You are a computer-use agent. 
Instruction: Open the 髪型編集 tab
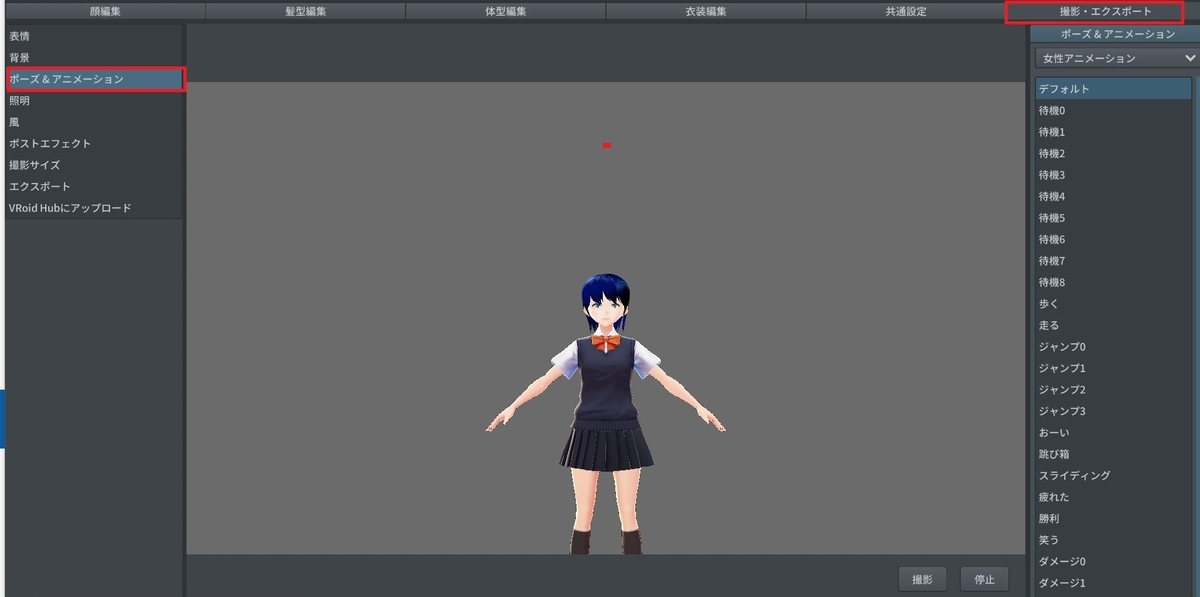(x=305, y=11)
